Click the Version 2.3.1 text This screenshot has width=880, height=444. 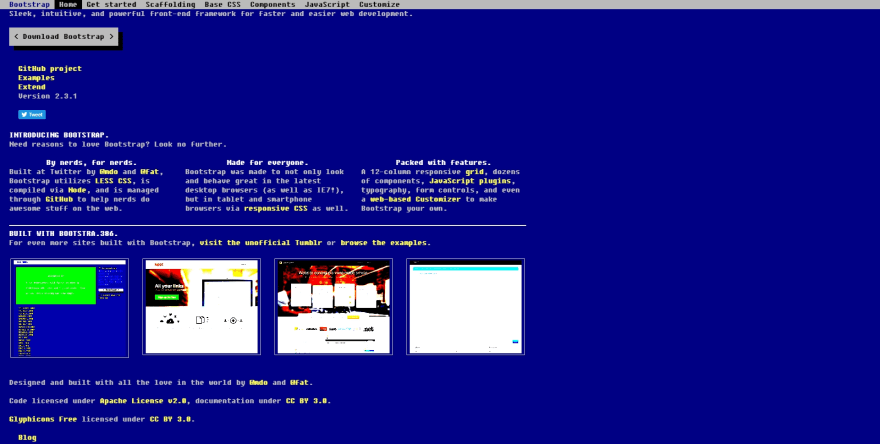coord(48,96)
